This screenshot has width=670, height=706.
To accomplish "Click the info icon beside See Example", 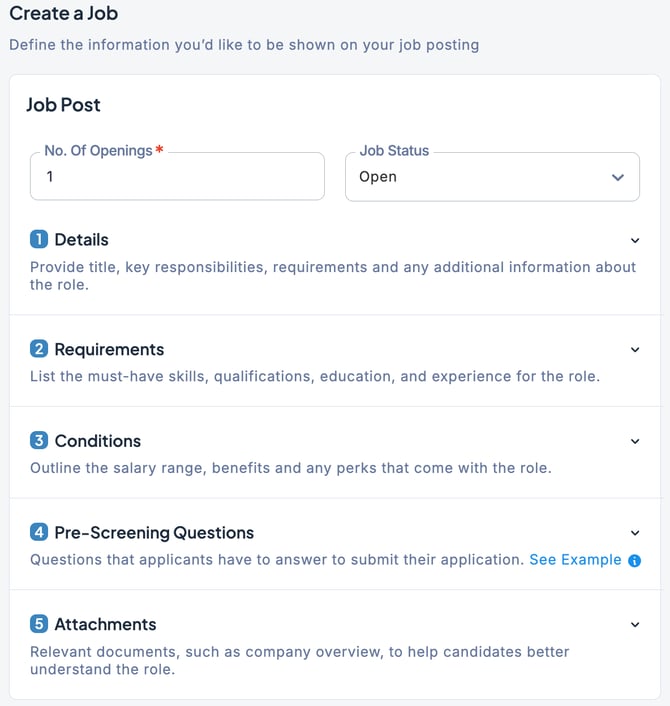I will click(x=634, y=561).
